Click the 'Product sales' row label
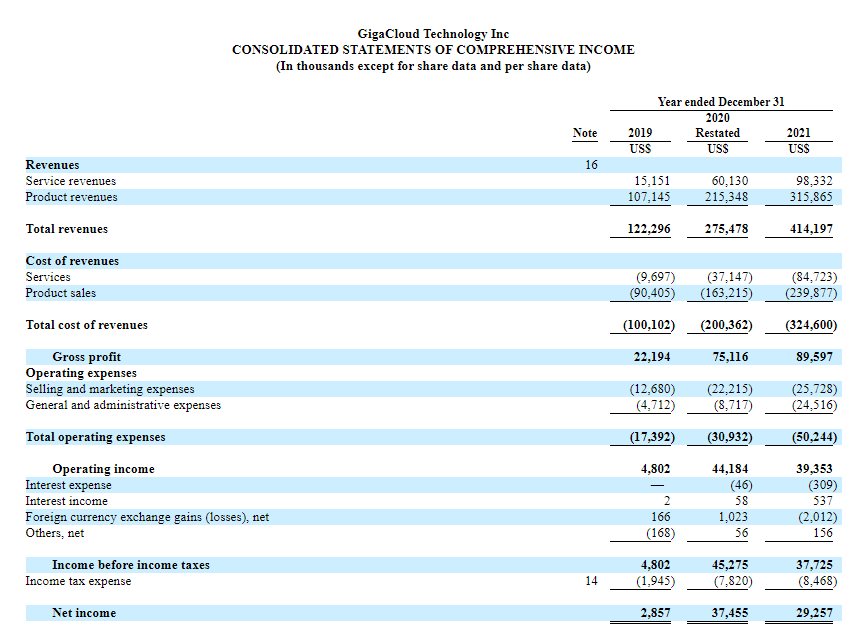The image size is (852, 630). click(61, 293)
